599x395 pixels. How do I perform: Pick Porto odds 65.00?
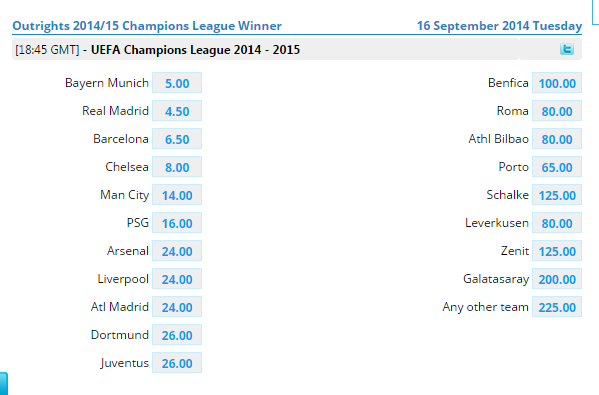click(557, 167)
